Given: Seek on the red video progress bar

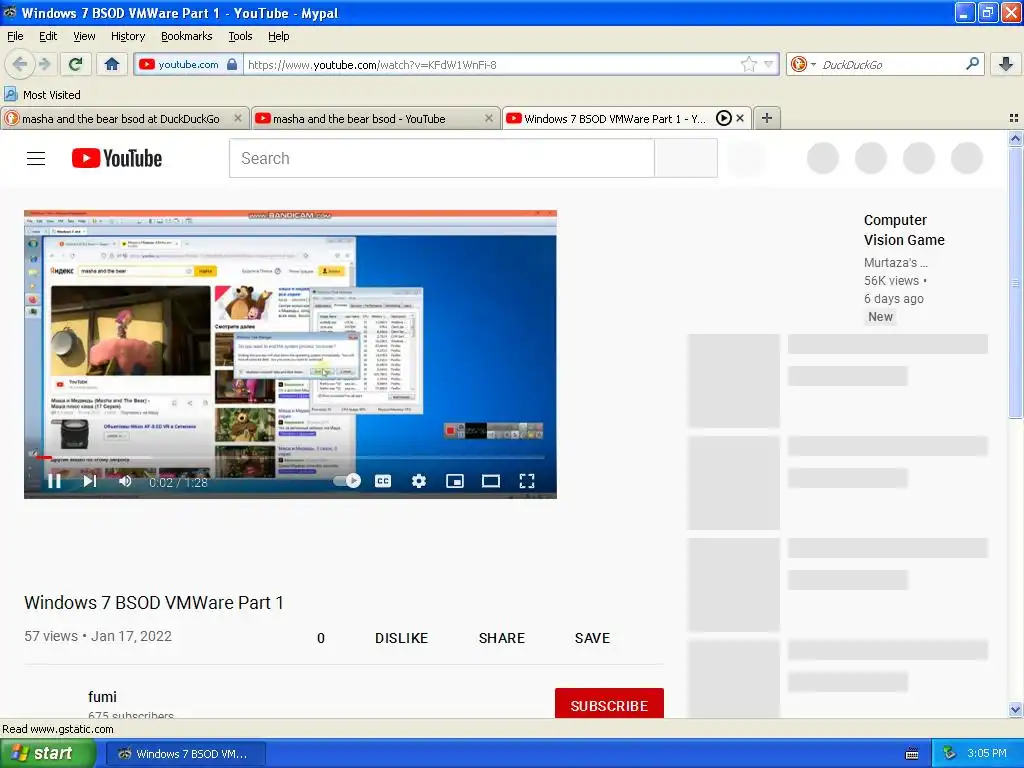Looking at the screenshot, I should coord(290,457).
